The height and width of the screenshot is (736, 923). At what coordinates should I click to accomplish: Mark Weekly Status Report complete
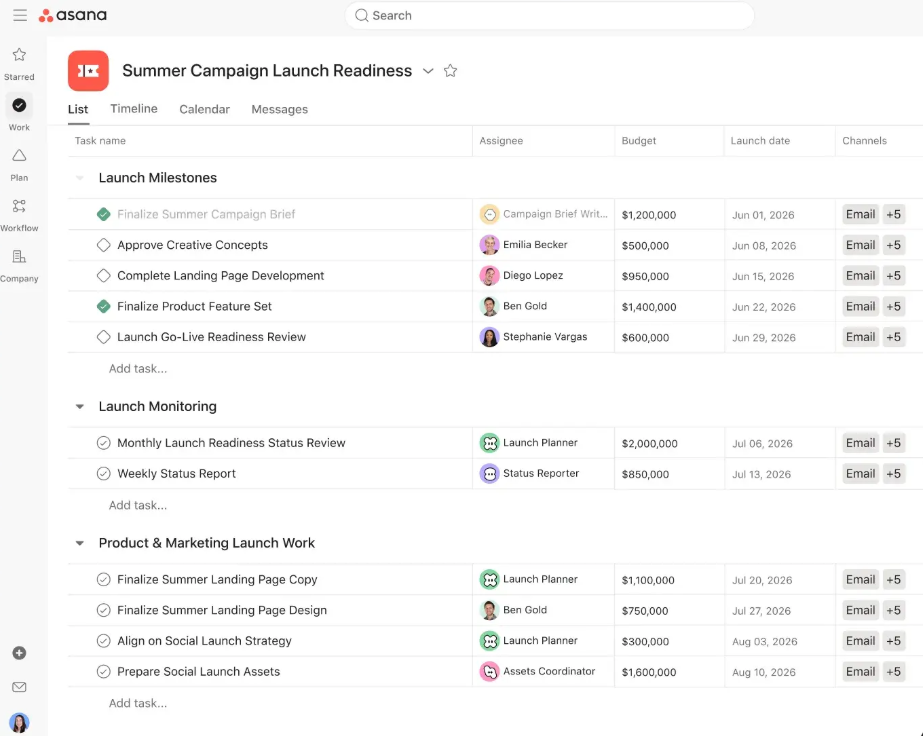click(x=104, y=473)
